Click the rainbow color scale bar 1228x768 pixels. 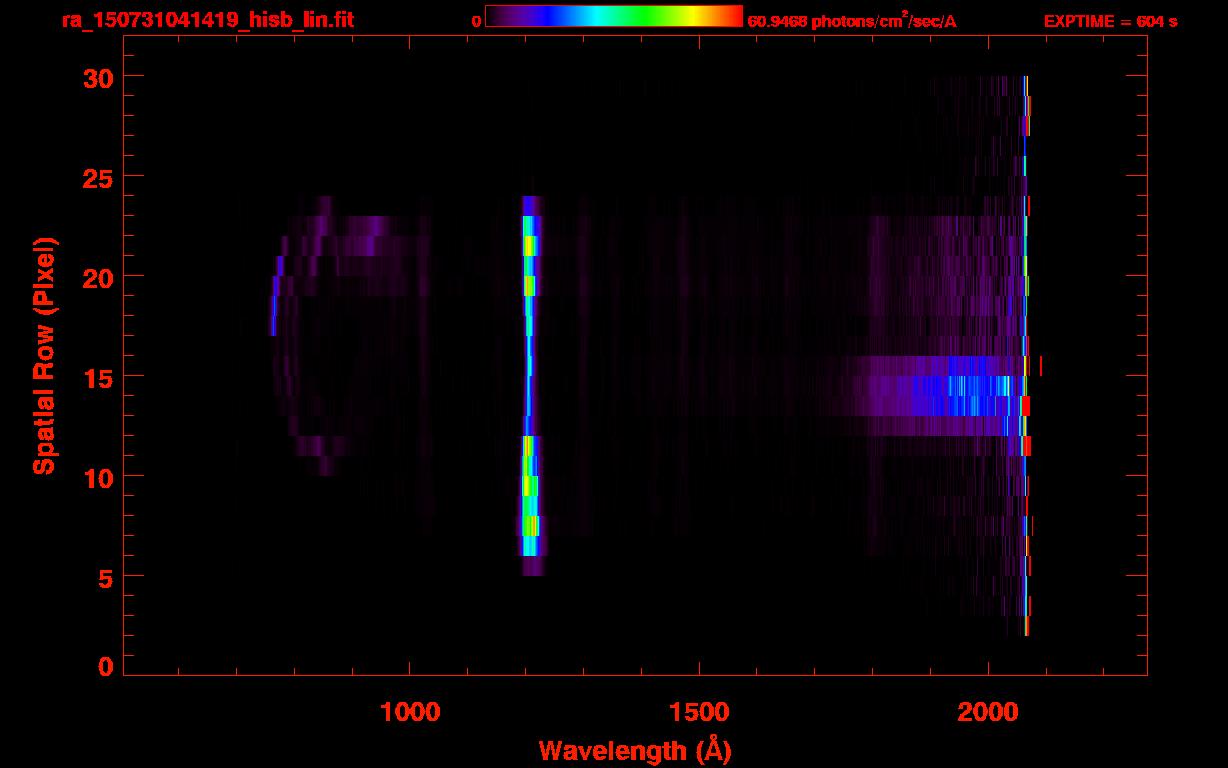click(614, 17)
